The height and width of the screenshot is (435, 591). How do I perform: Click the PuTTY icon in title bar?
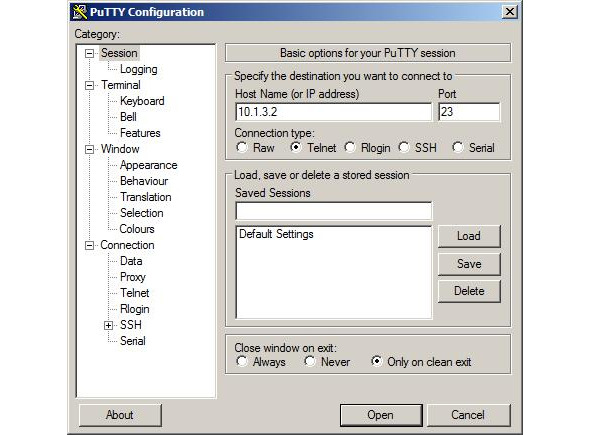80,12
